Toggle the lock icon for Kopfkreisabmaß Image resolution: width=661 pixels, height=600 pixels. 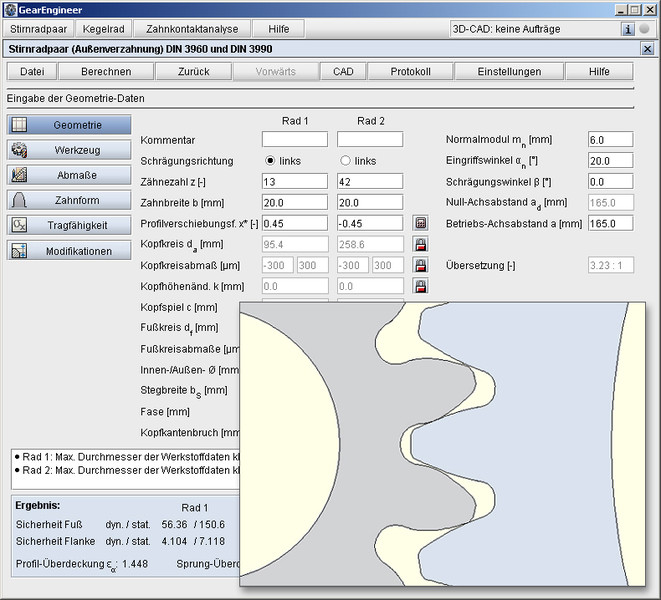click(x=421, y=265)
